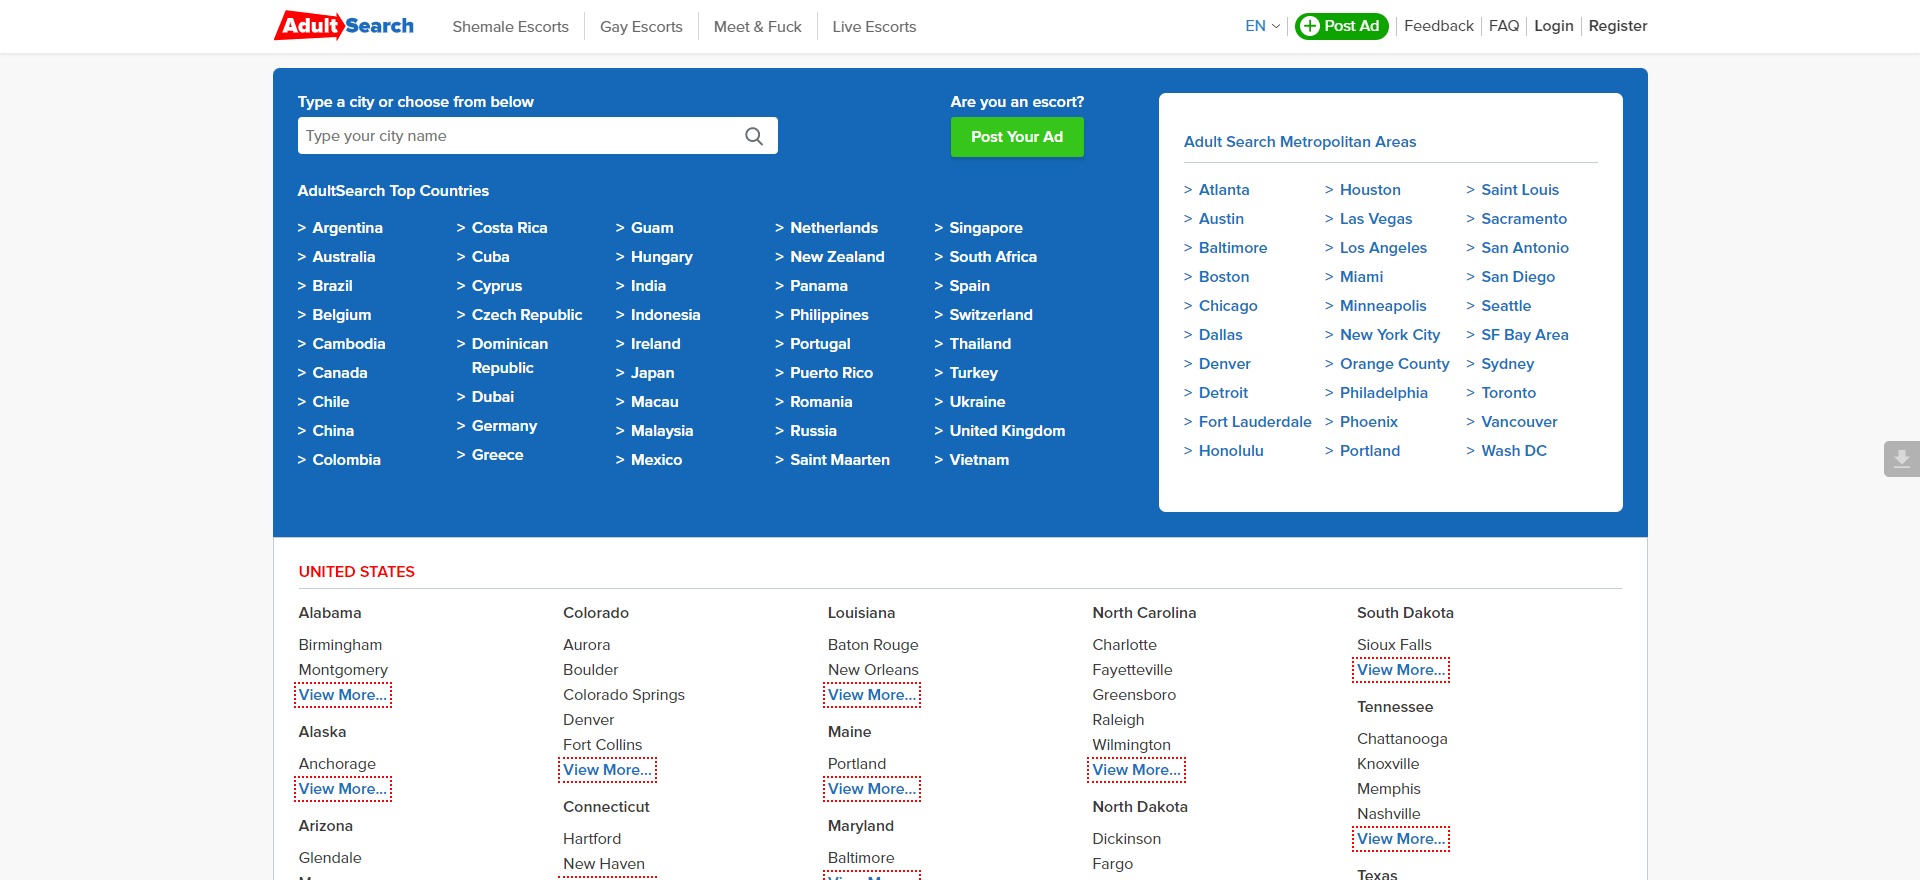
Task: Open Birmingham under Alabama
Action: tap(340, 645)
